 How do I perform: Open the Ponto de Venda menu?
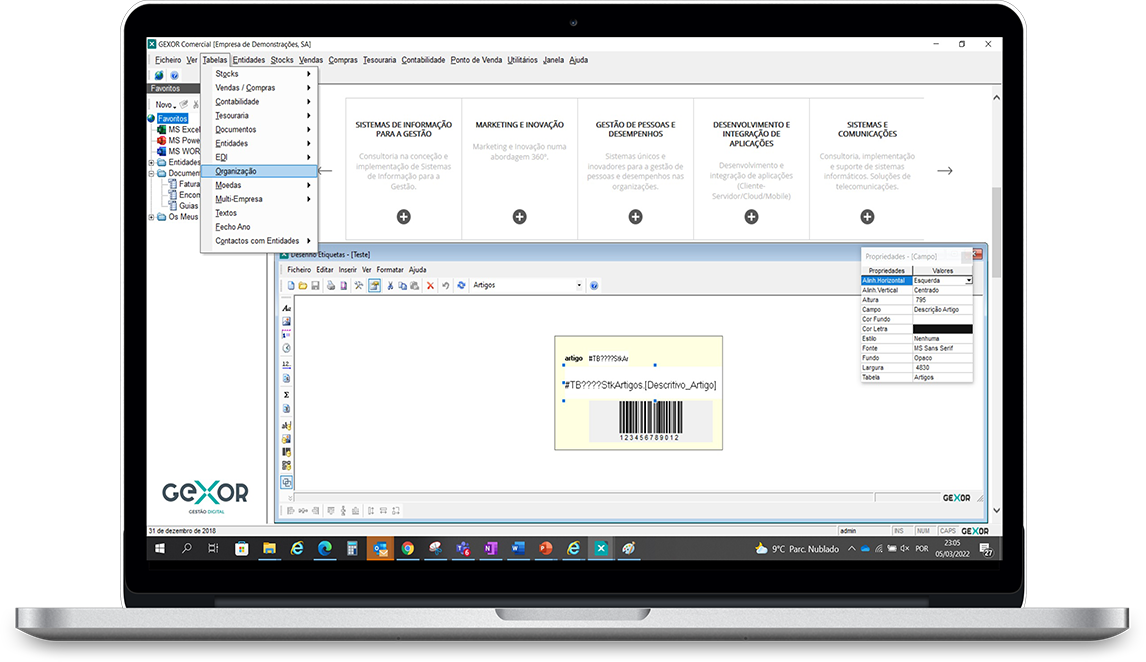[476, 60]
